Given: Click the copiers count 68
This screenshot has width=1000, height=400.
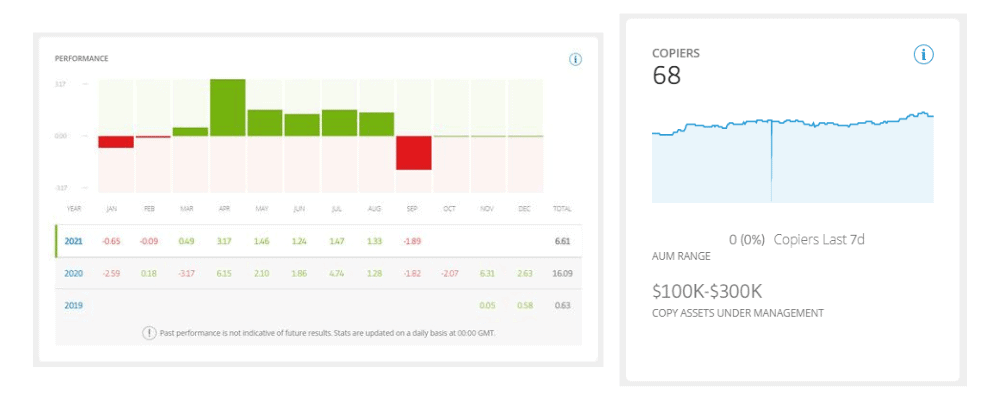Looking at the screenshot, I should pyautogui.click(x=666, y=76).
